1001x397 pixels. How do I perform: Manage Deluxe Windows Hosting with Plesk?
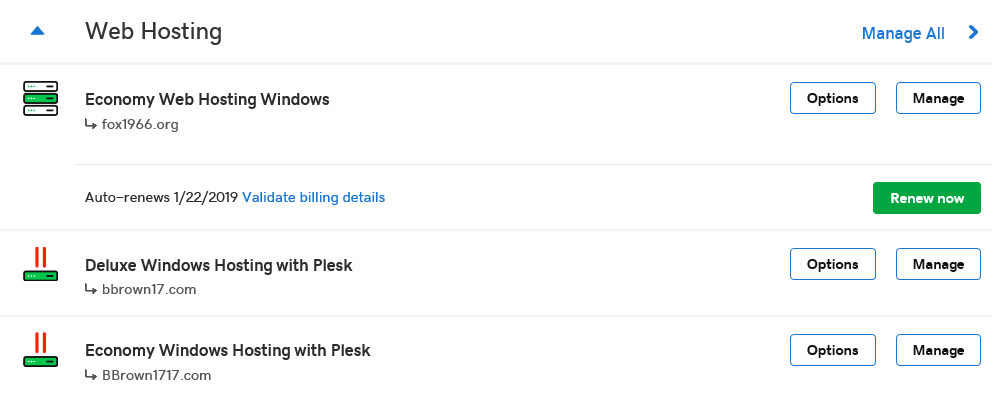point(938,264)
